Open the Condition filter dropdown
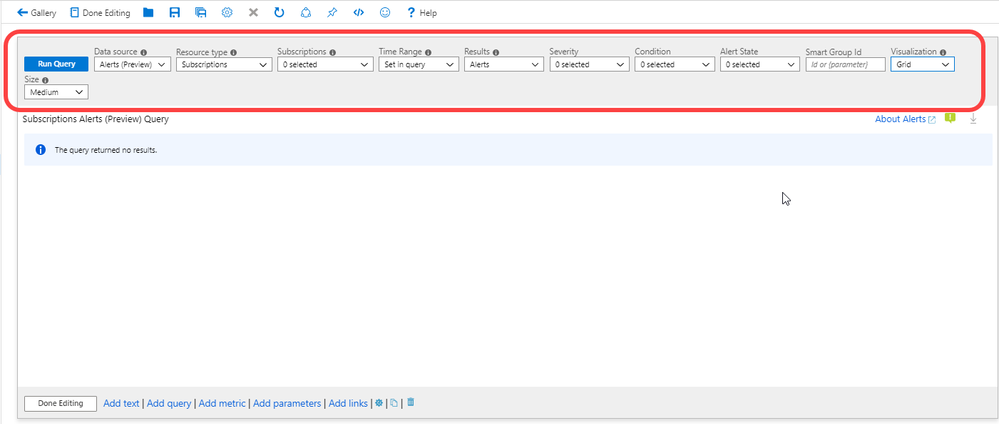The width and height of the screenshot is (999, 424). click(x=675, y=64)
